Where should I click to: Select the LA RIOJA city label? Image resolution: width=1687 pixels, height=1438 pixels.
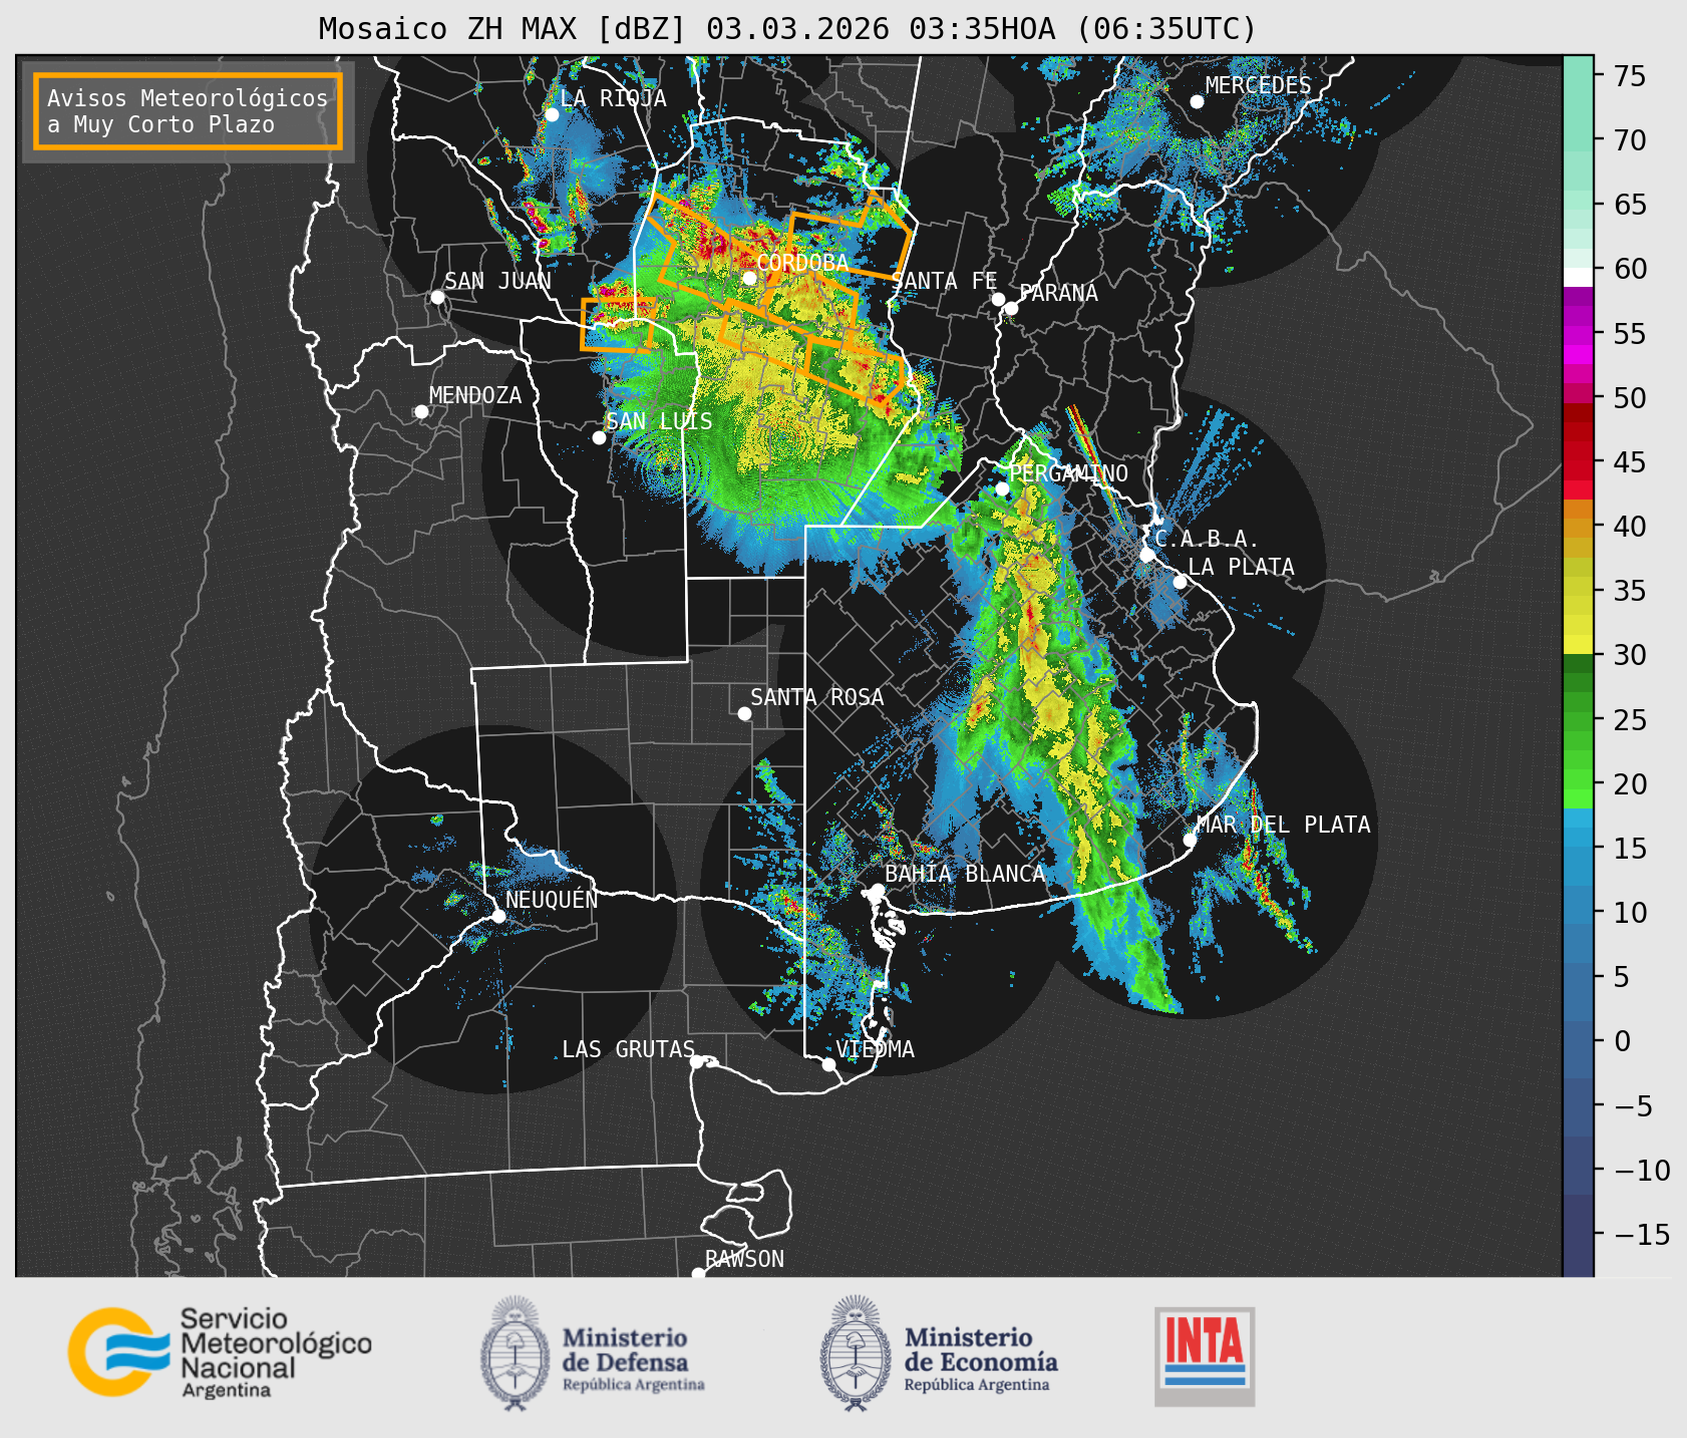[x=613, y=98]
